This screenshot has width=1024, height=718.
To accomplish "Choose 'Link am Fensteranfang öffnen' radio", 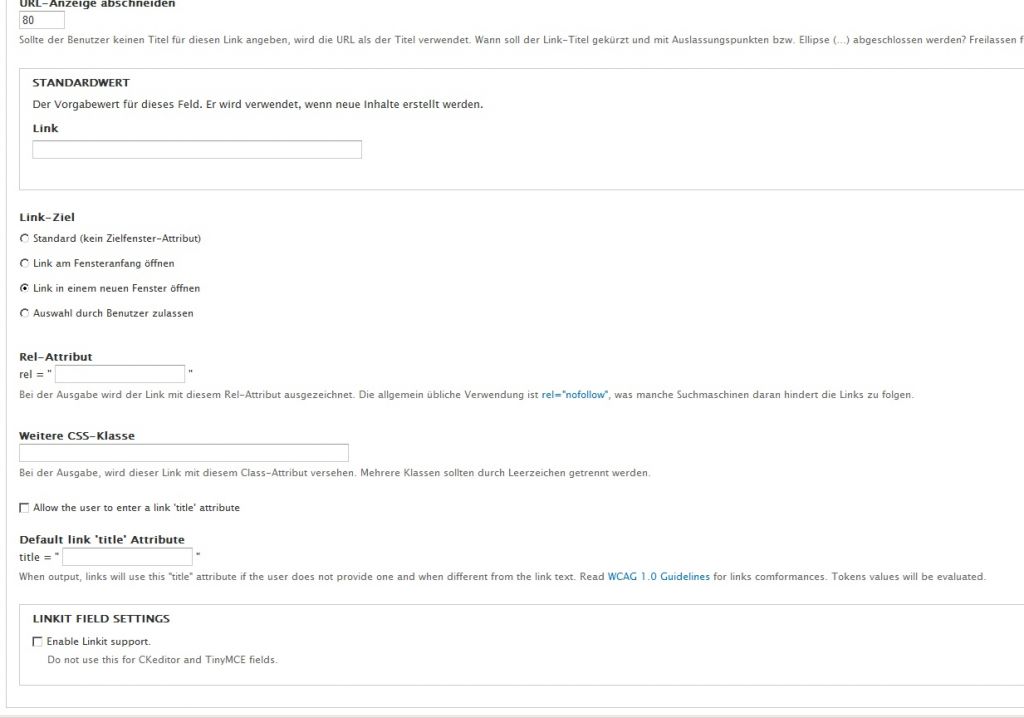I will point(24,264).
